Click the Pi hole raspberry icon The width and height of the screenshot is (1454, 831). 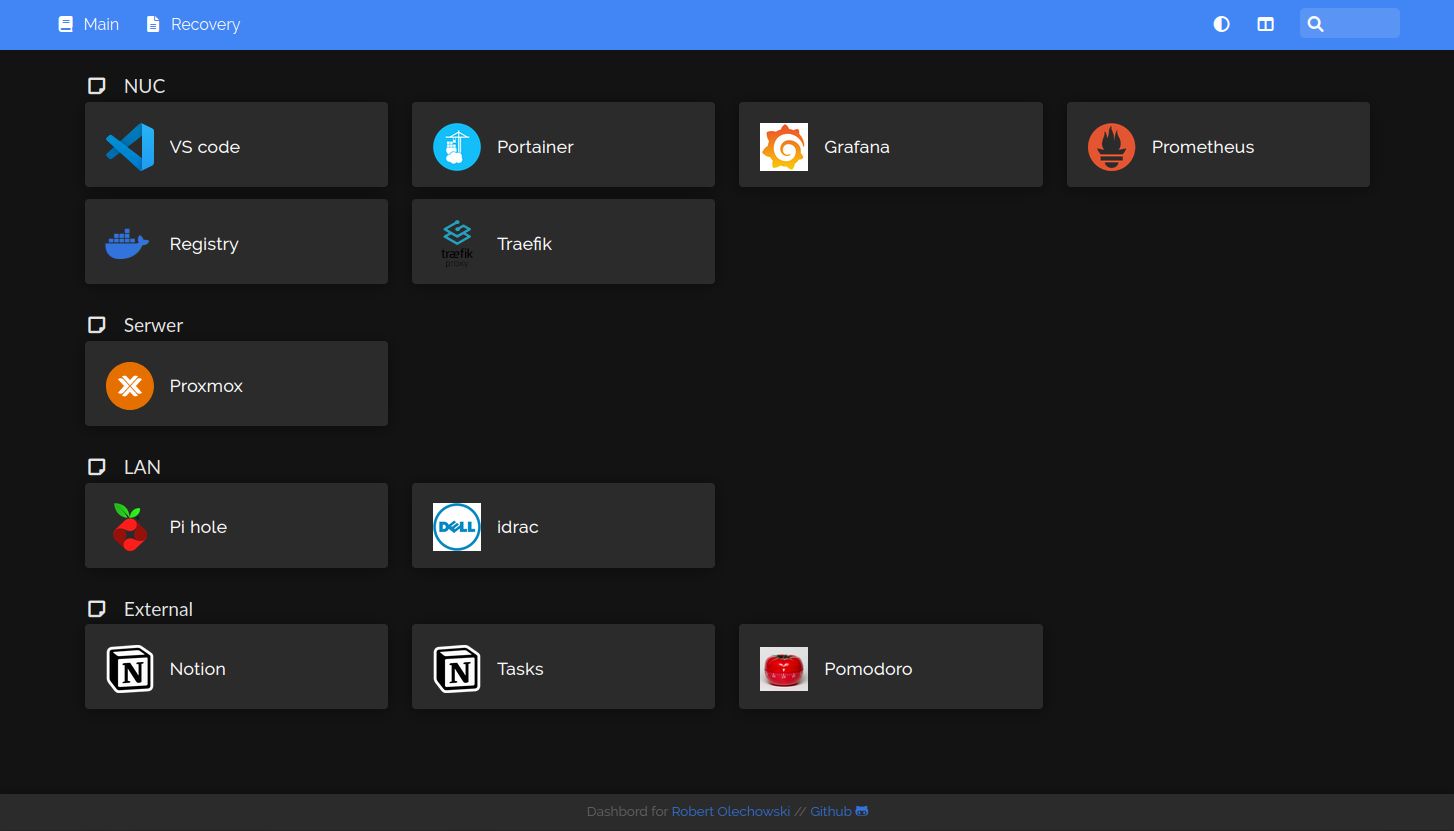point(130,527)
